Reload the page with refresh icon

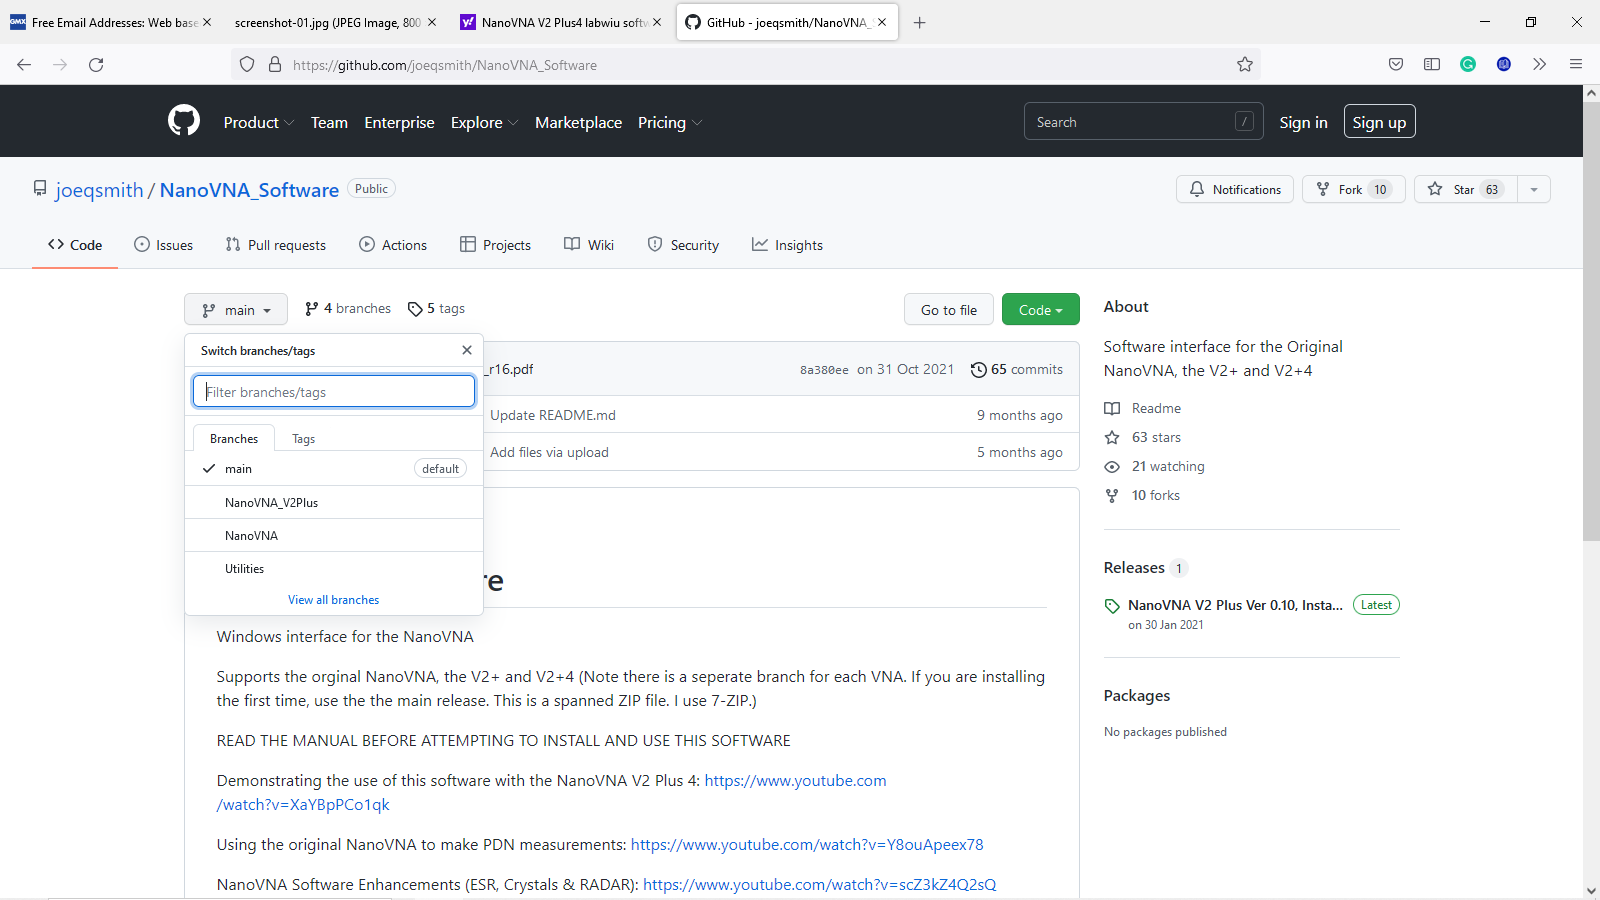point(96,65)
